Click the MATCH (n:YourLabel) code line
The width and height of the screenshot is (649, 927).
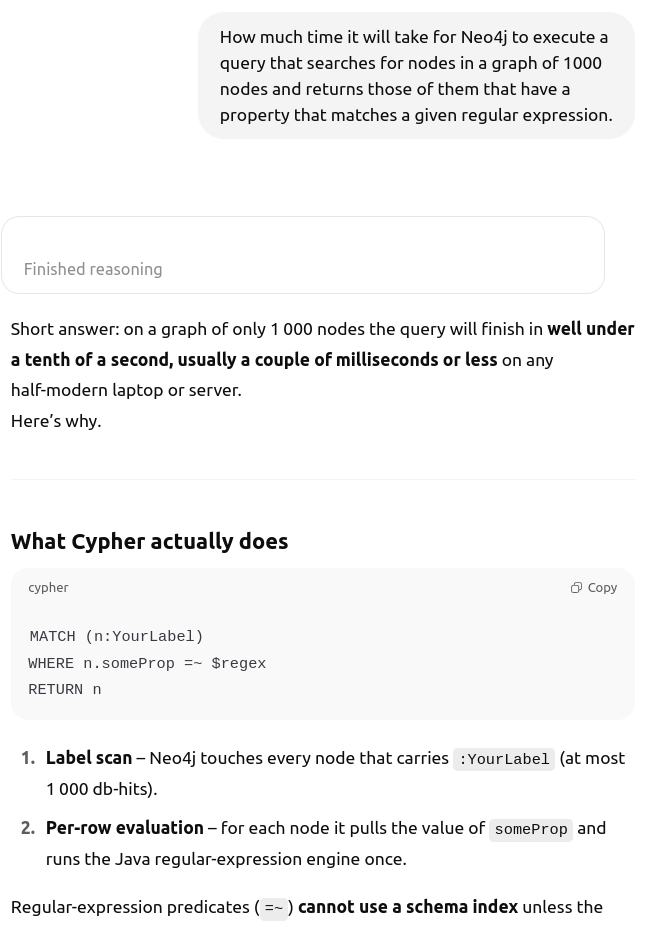116,637
